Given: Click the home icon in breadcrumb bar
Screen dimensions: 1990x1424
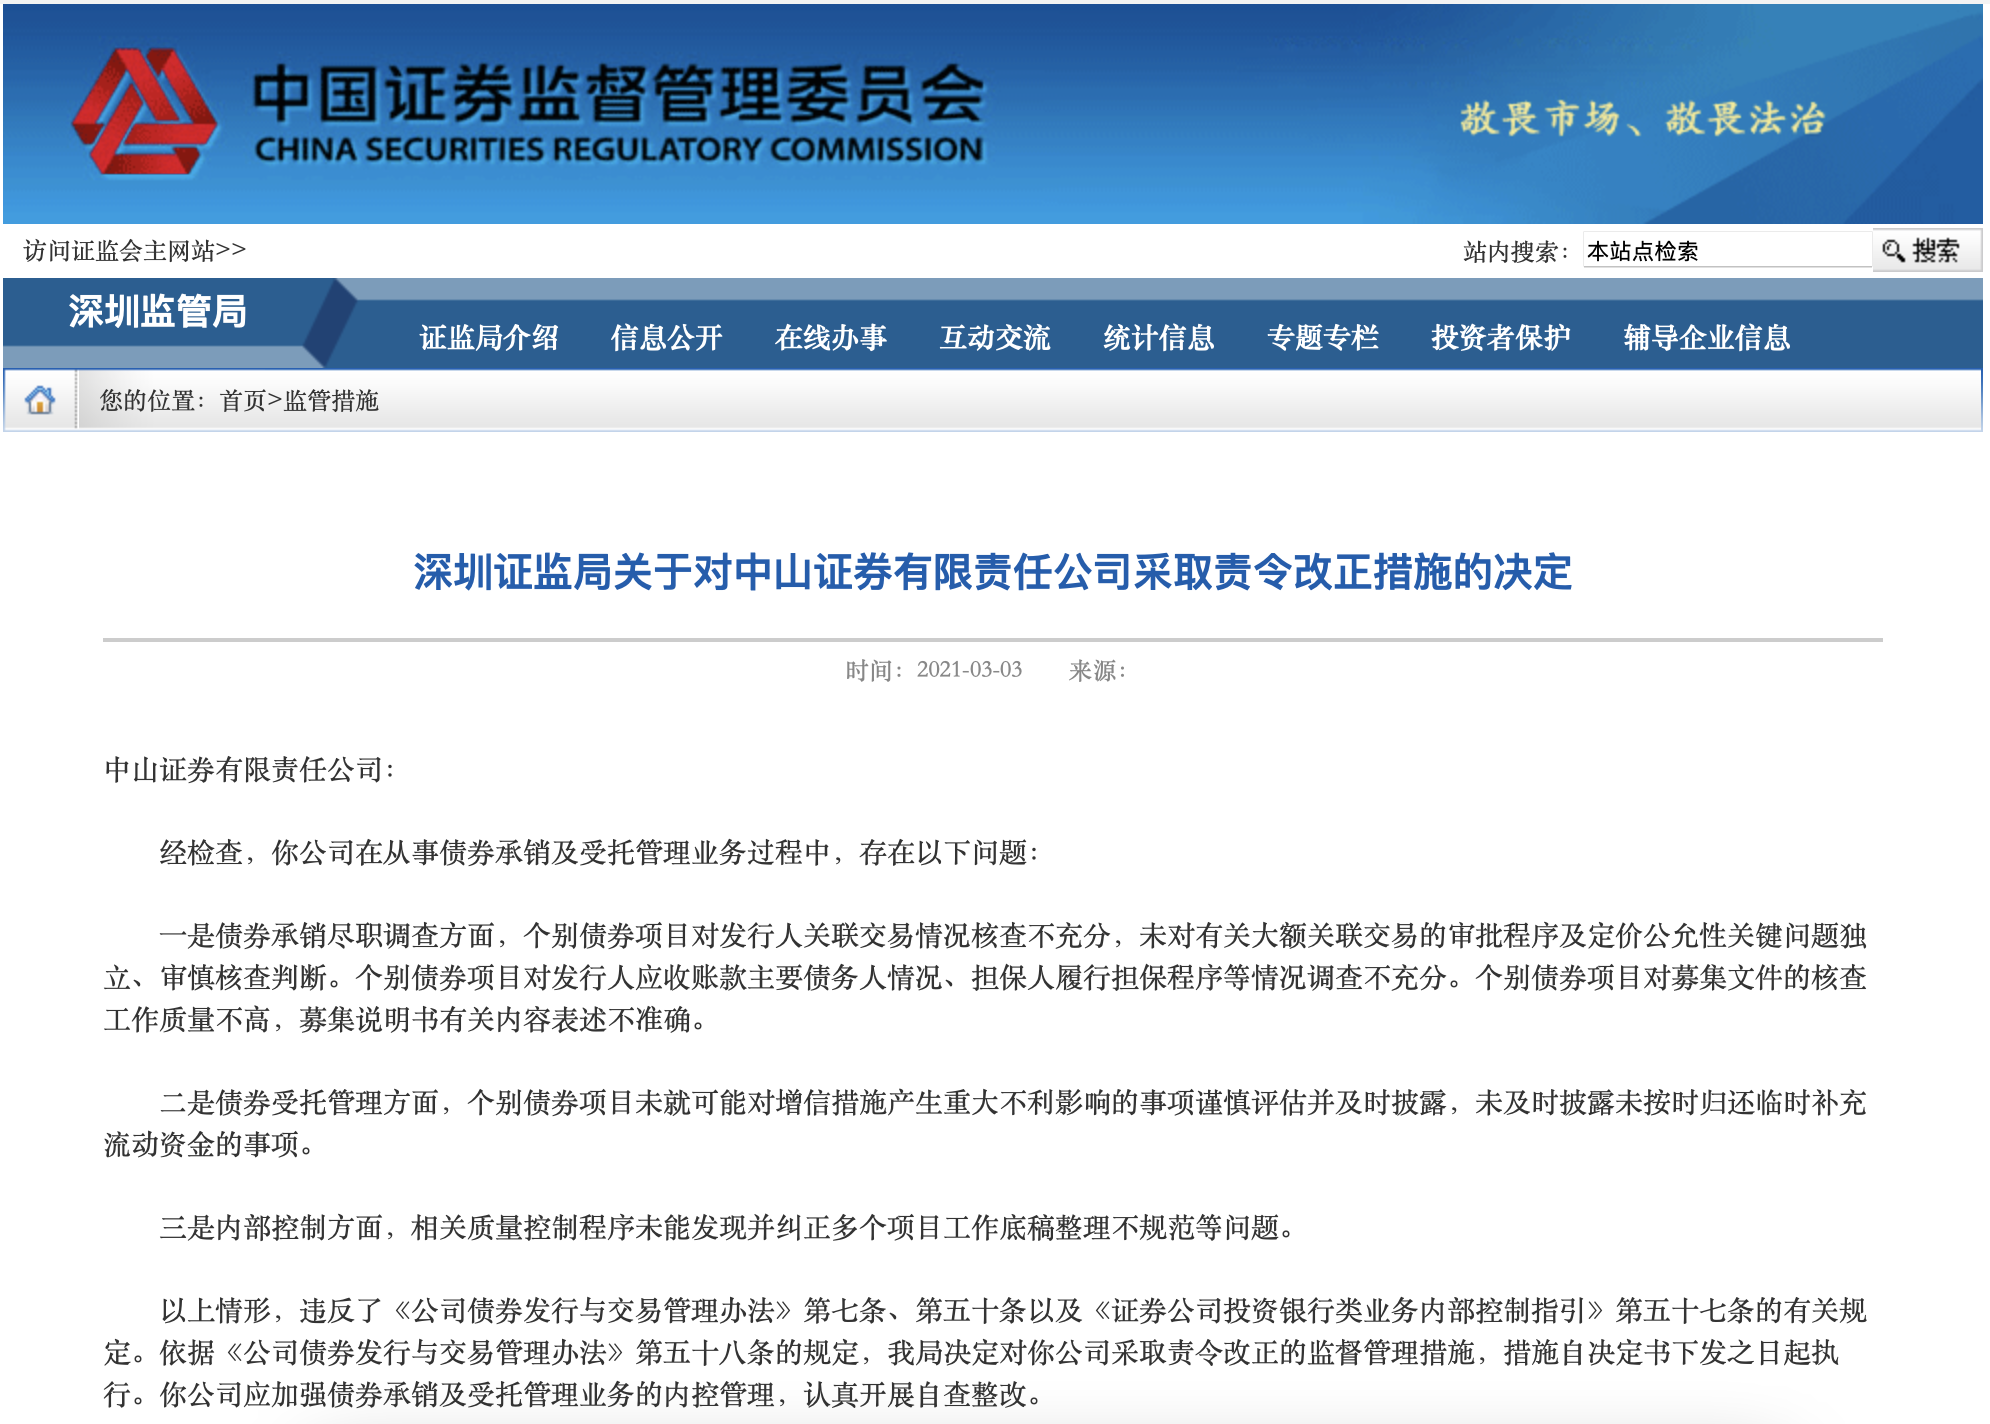Looking at the screenshot, I should click(x=40, y=400).
